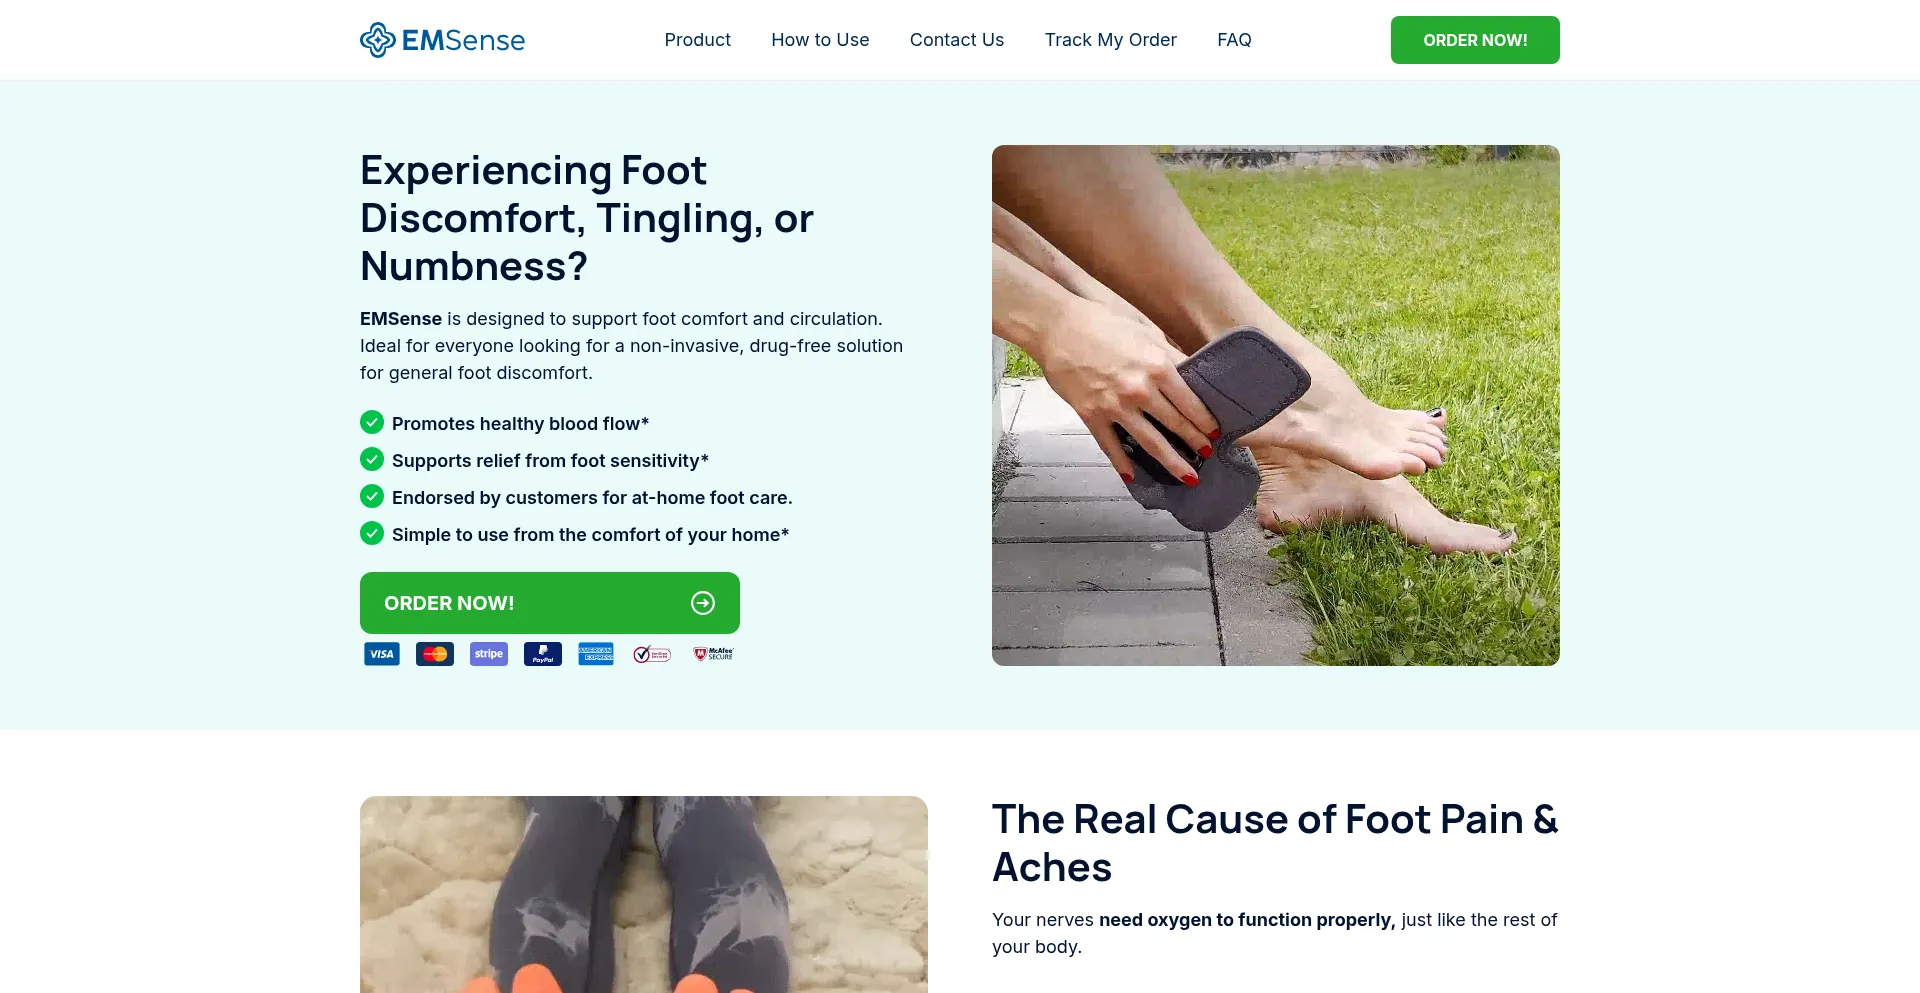Image resolution: width=1920 pixels, height=993 pixels.
Task: Click the PayPal payment icon
Action: coord(543,654)
